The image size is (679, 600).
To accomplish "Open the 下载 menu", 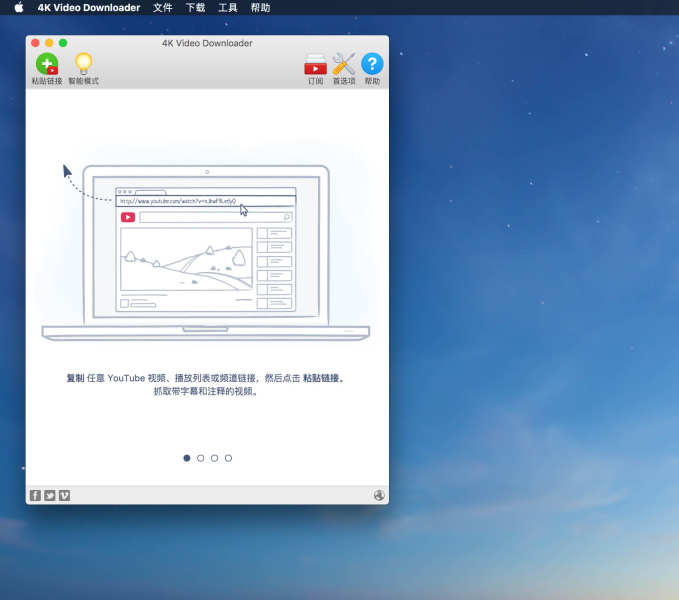I will click(195, 7).
